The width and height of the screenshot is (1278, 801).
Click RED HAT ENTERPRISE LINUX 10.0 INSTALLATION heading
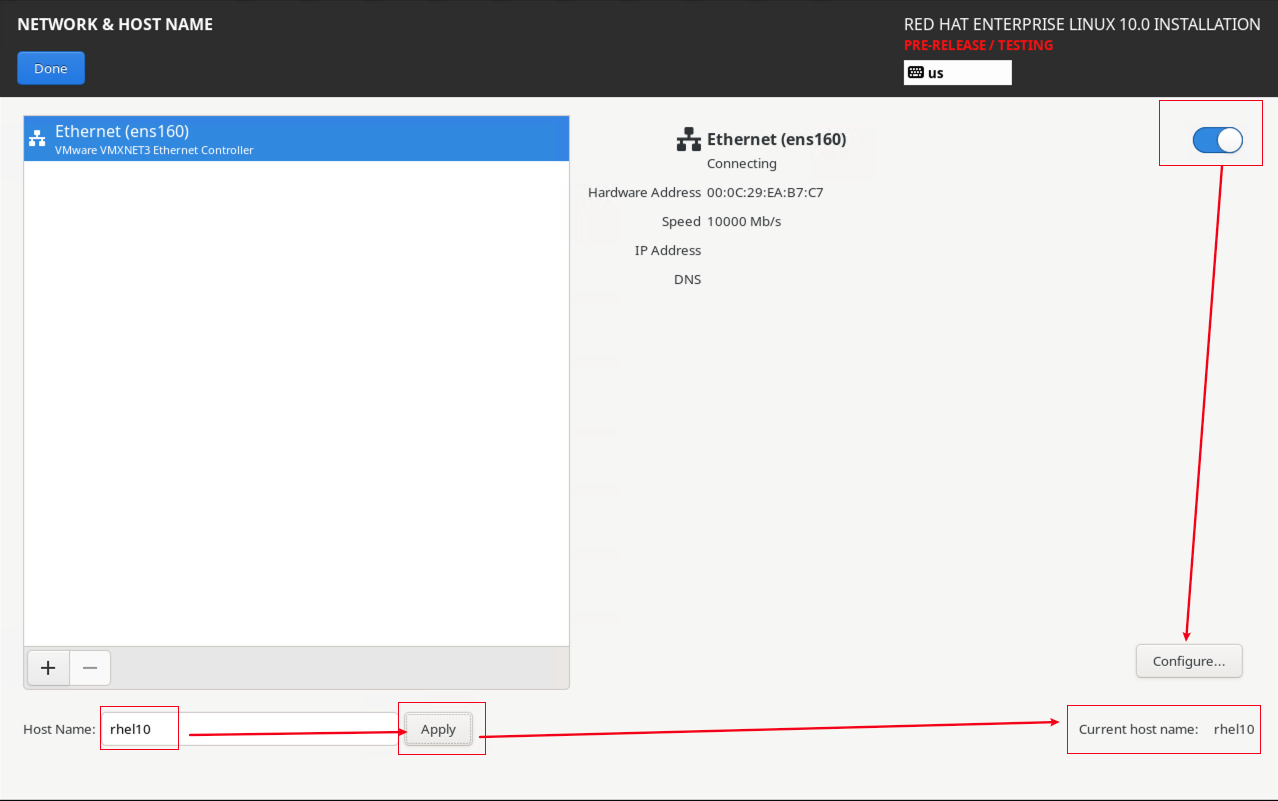pyautogui.click(x=1082, y=24)
